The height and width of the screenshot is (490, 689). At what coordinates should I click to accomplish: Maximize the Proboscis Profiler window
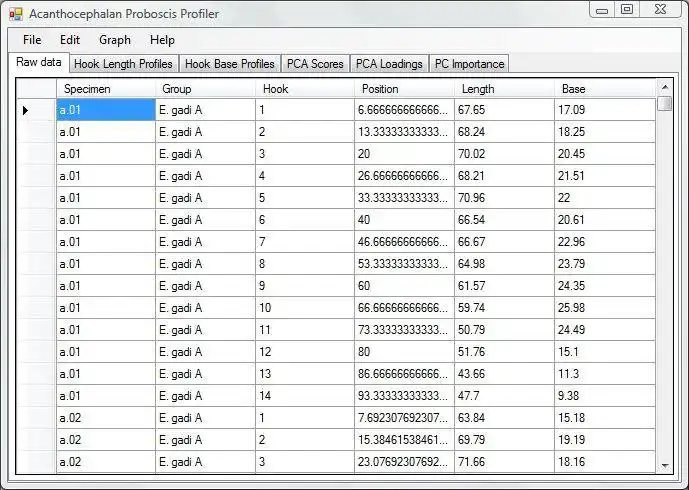627,9
